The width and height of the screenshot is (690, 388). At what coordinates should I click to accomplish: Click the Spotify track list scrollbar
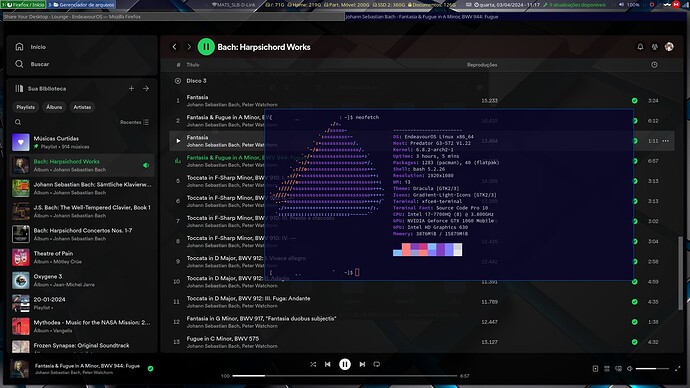681,273
